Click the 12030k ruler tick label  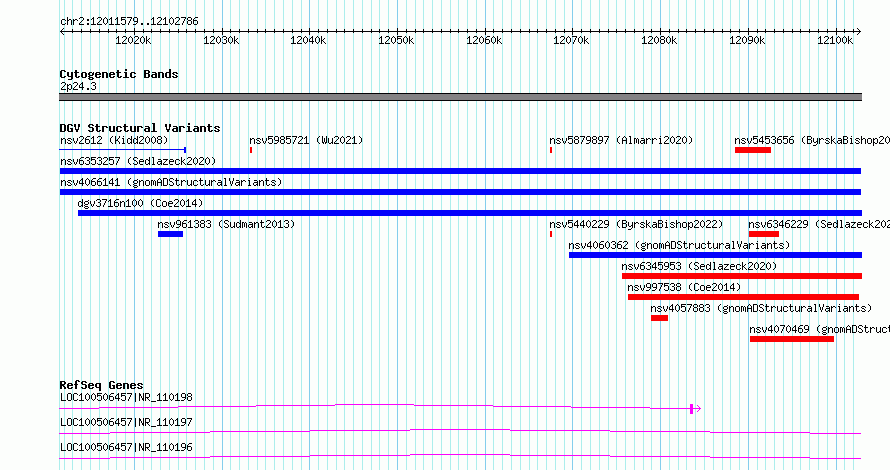tap(221, 40)
